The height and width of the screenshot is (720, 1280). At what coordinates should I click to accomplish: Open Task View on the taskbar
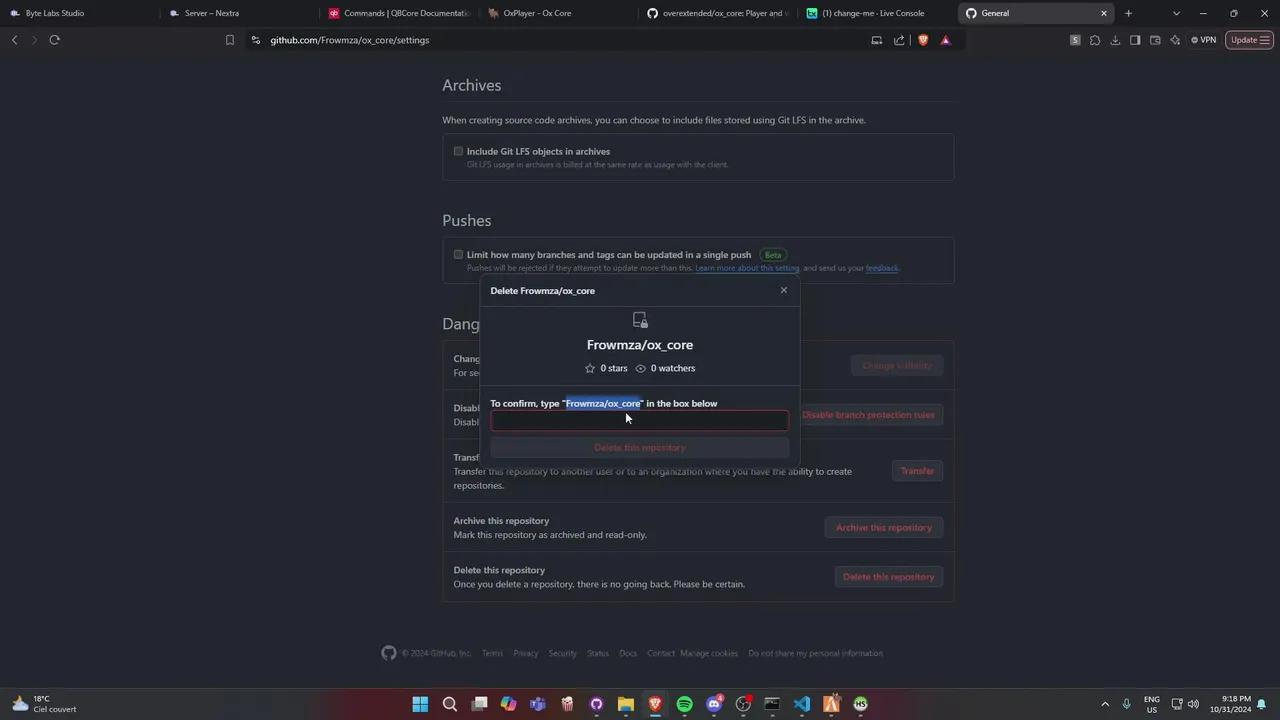pos(479,704)
